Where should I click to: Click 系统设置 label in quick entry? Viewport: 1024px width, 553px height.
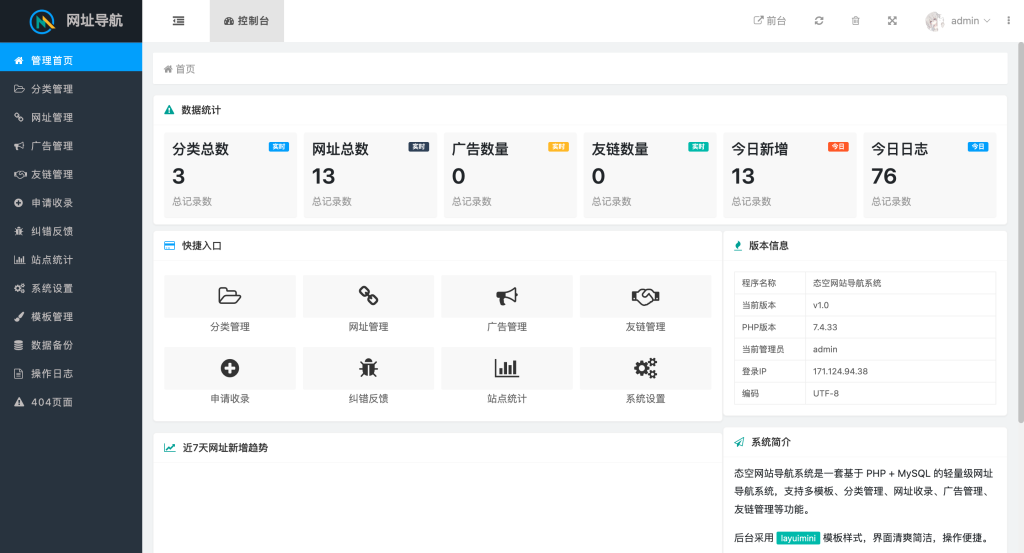click(x=645, y=399)
